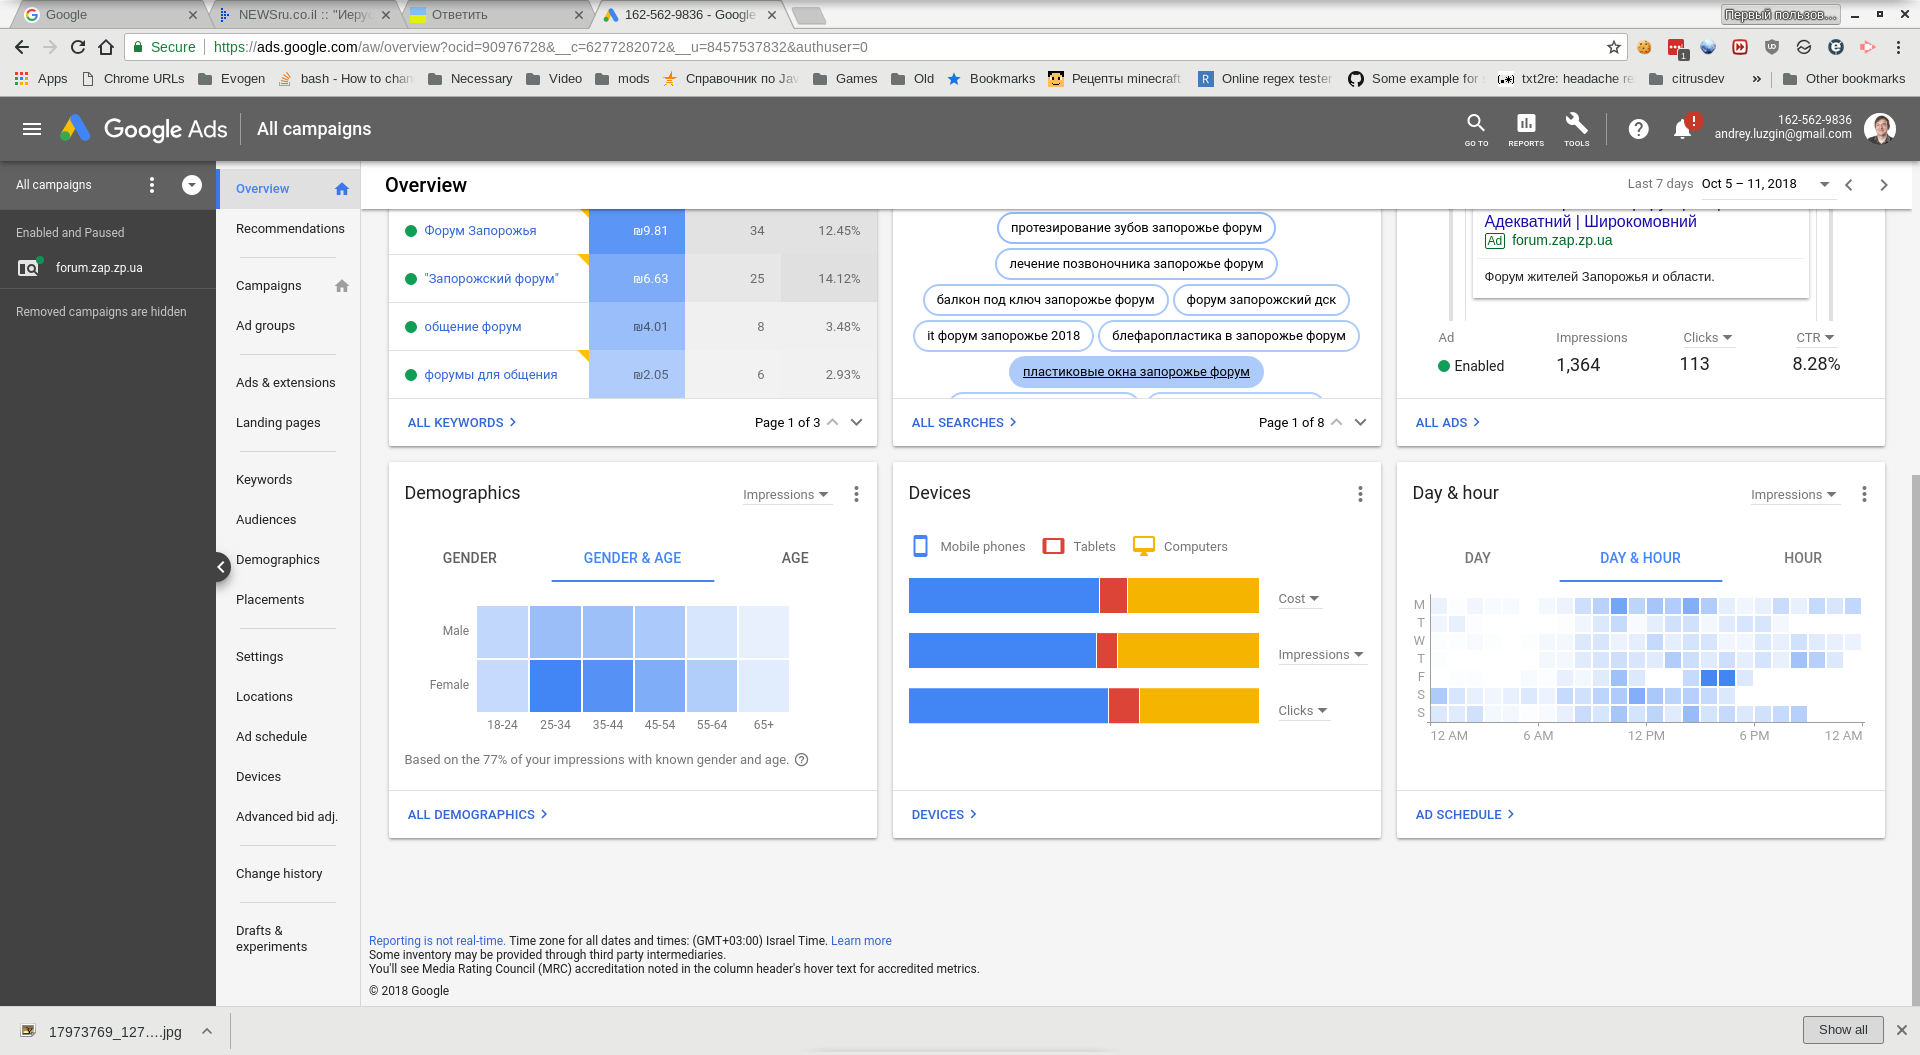
Task: Open the ALL KEYWORDS link
Action: point(461,423)
